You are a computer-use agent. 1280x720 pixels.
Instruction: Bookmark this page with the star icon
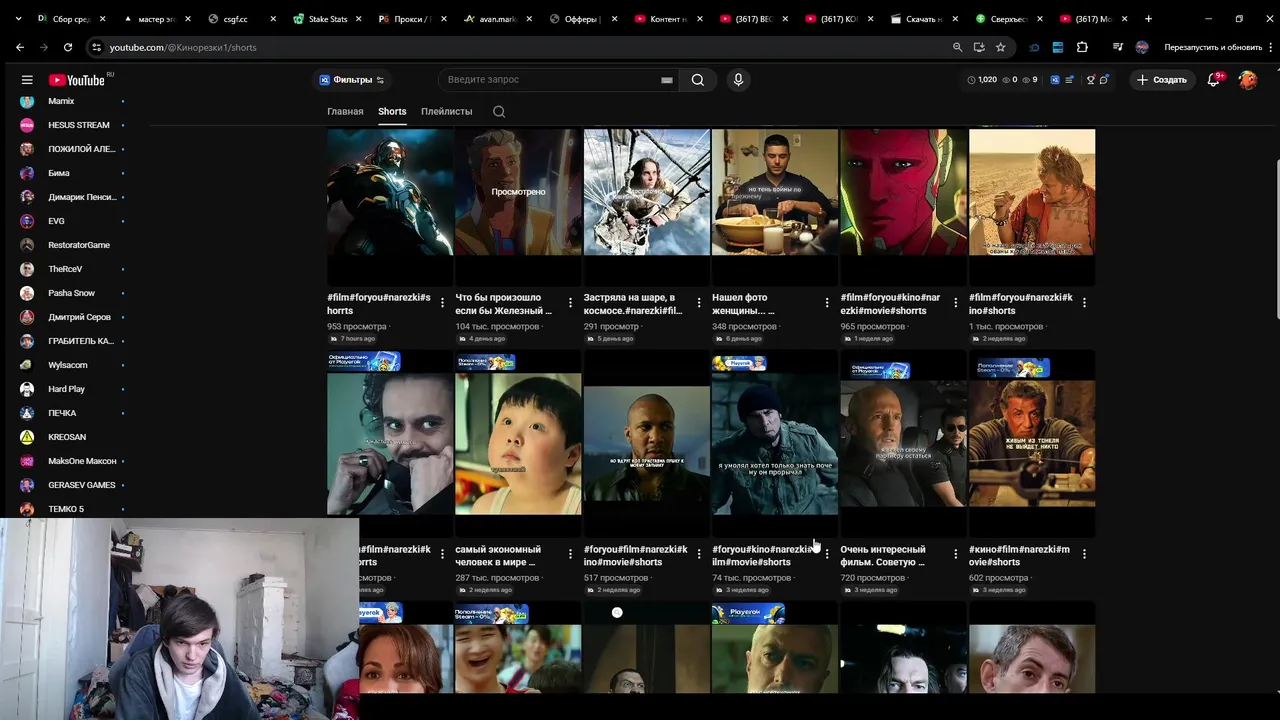coord(1000,47)
